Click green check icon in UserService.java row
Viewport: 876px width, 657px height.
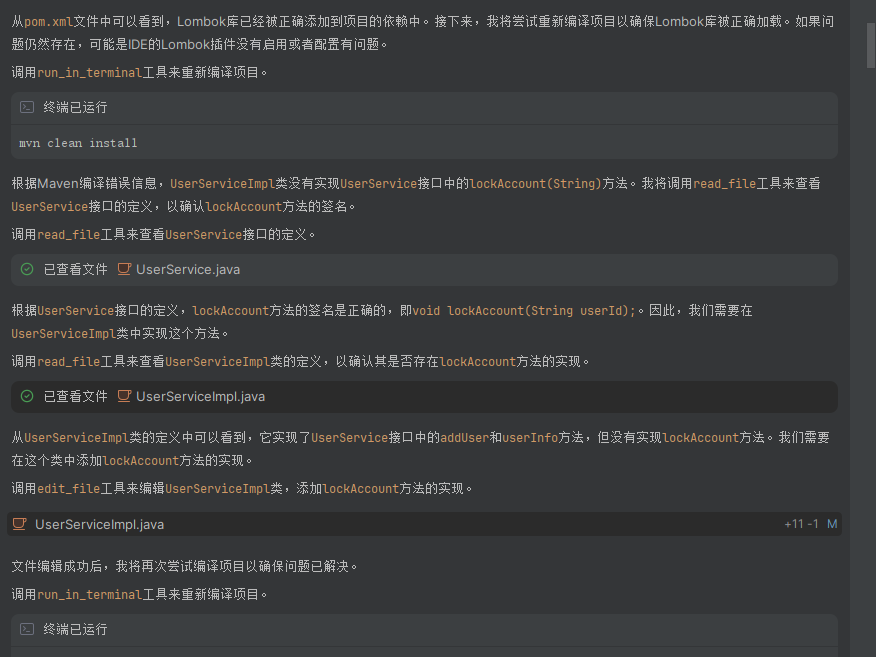click(27, 269)
